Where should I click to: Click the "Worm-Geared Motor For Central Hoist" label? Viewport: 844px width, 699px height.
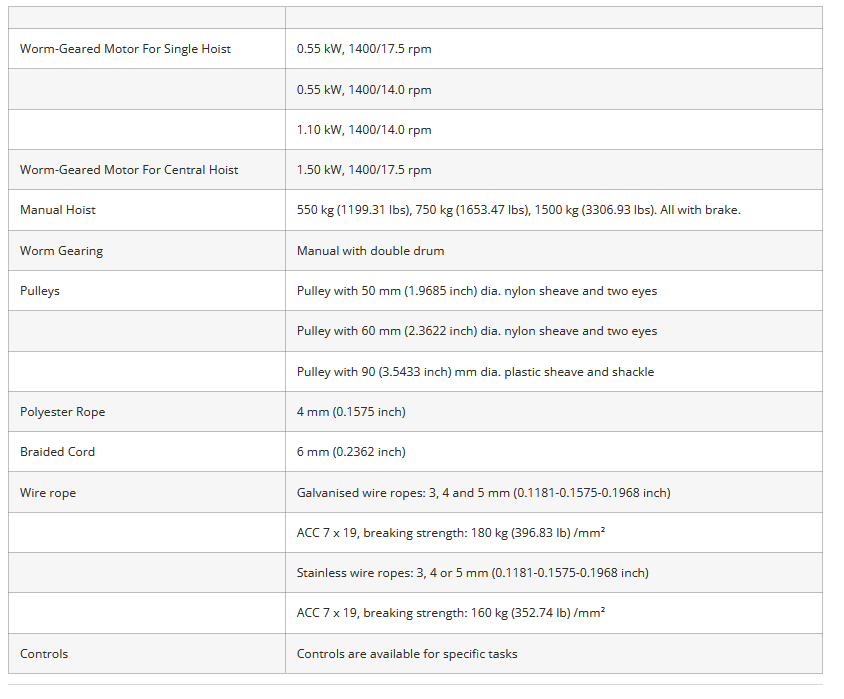tap(129, 170)
